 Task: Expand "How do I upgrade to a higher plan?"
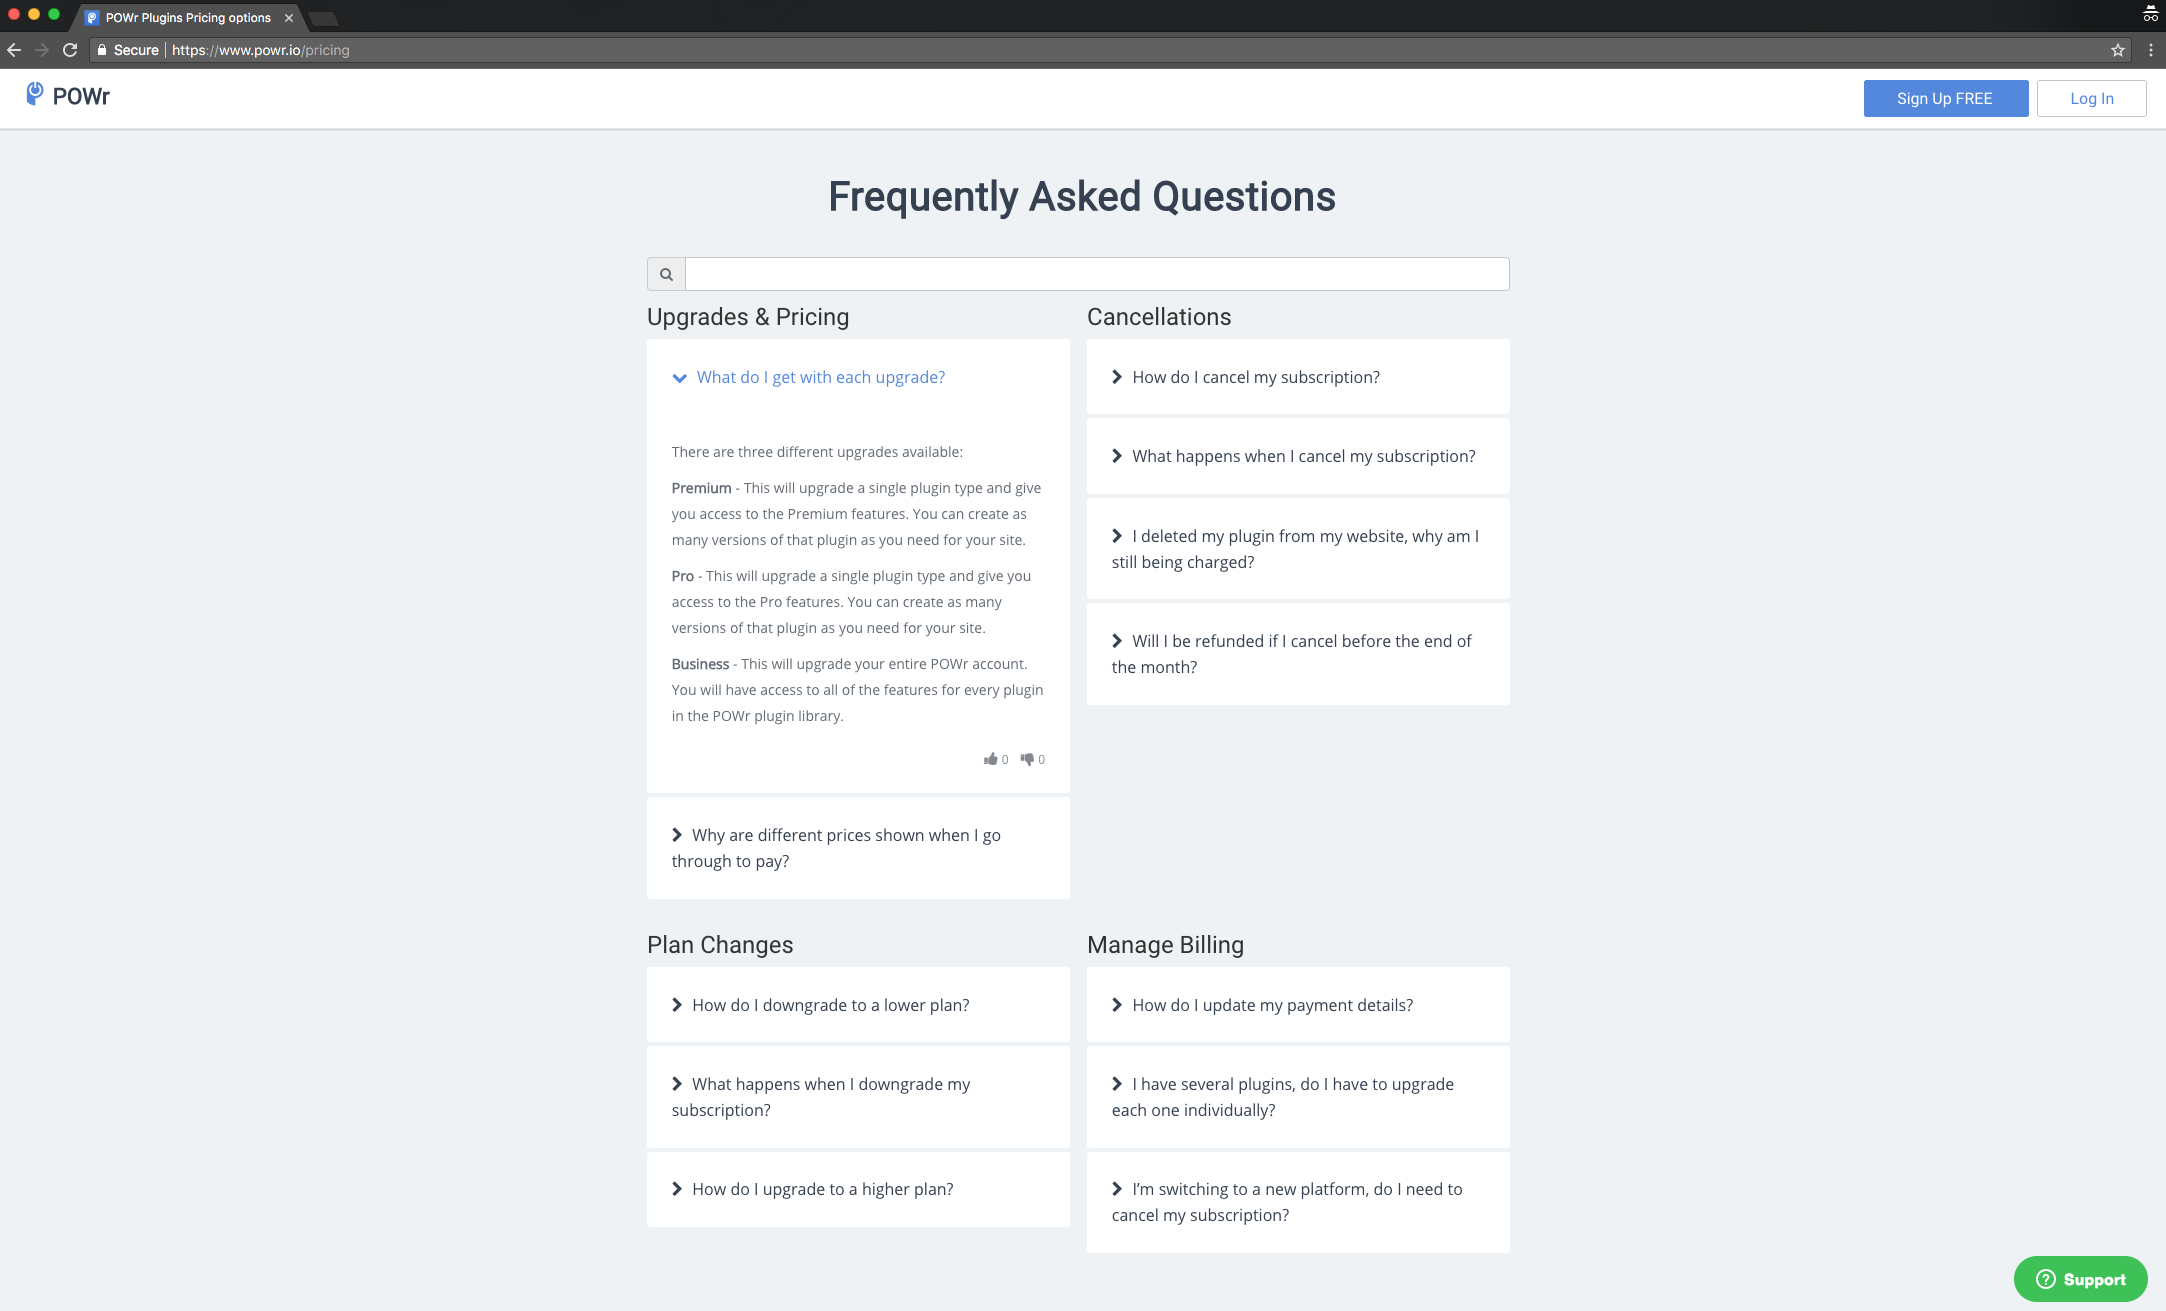(858, 1189)
